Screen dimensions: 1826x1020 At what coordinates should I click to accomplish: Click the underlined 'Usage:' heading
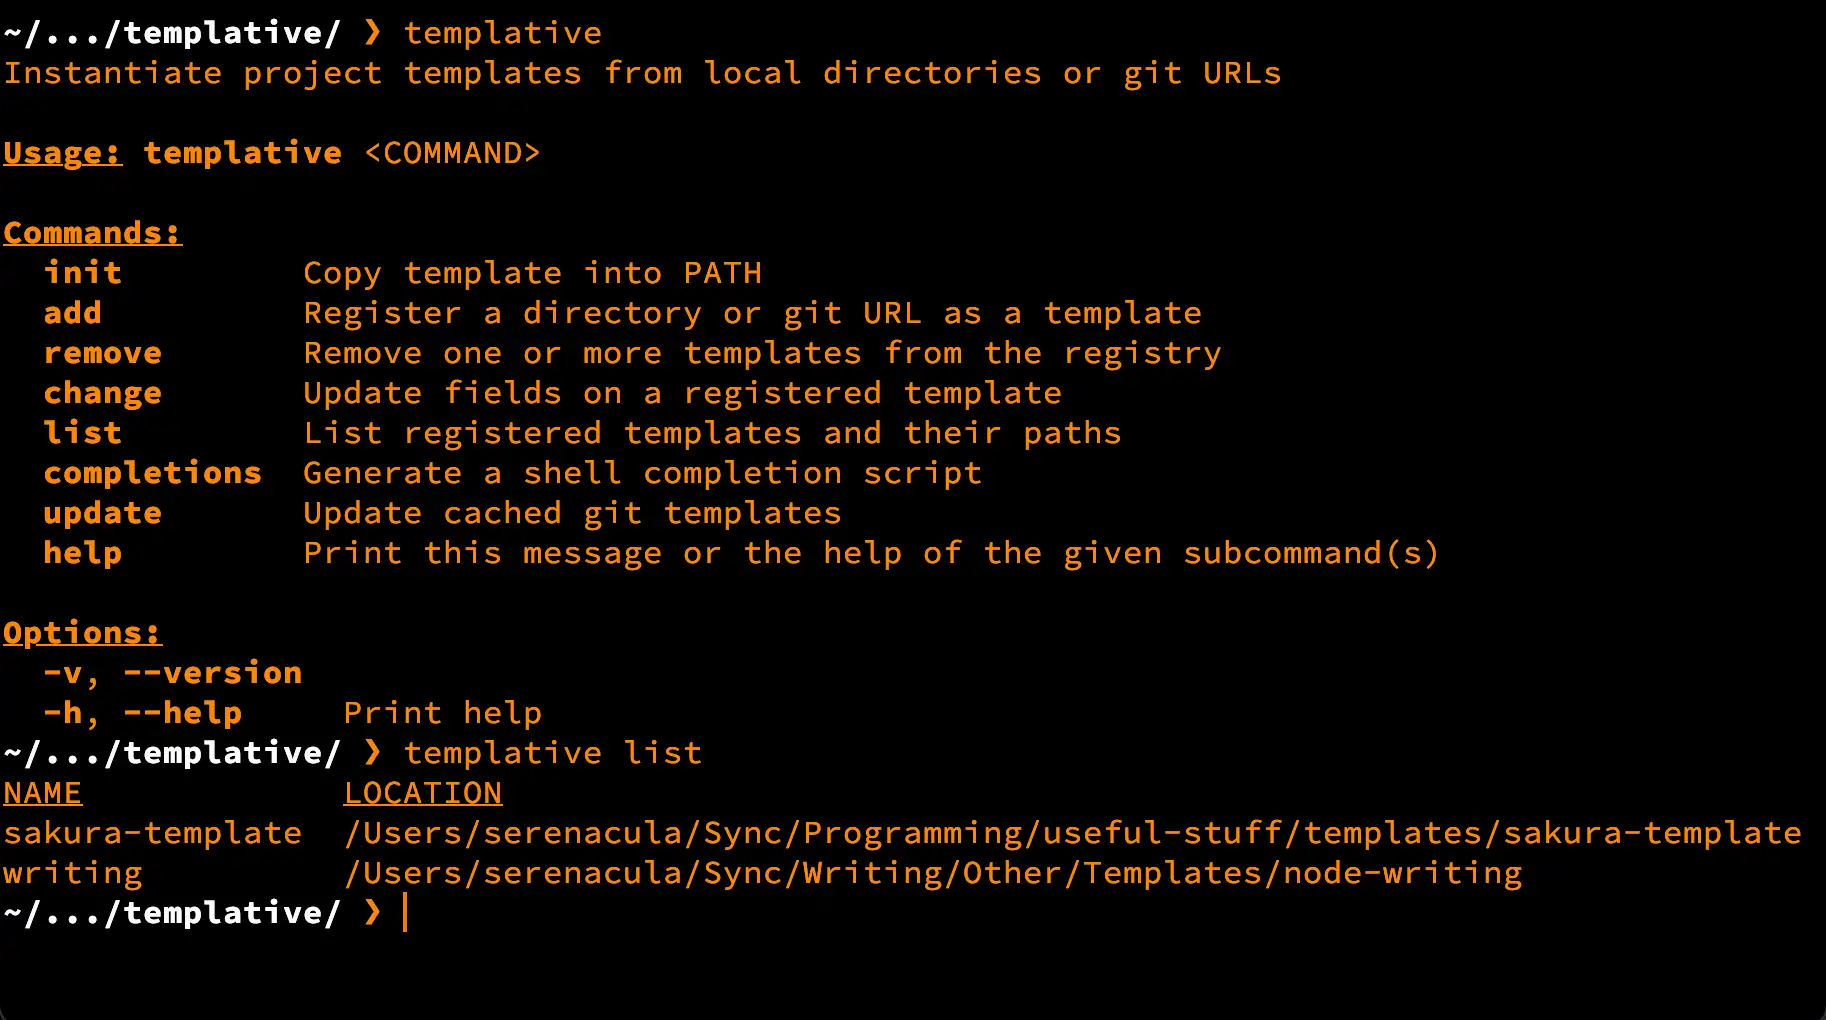(62, 153)
